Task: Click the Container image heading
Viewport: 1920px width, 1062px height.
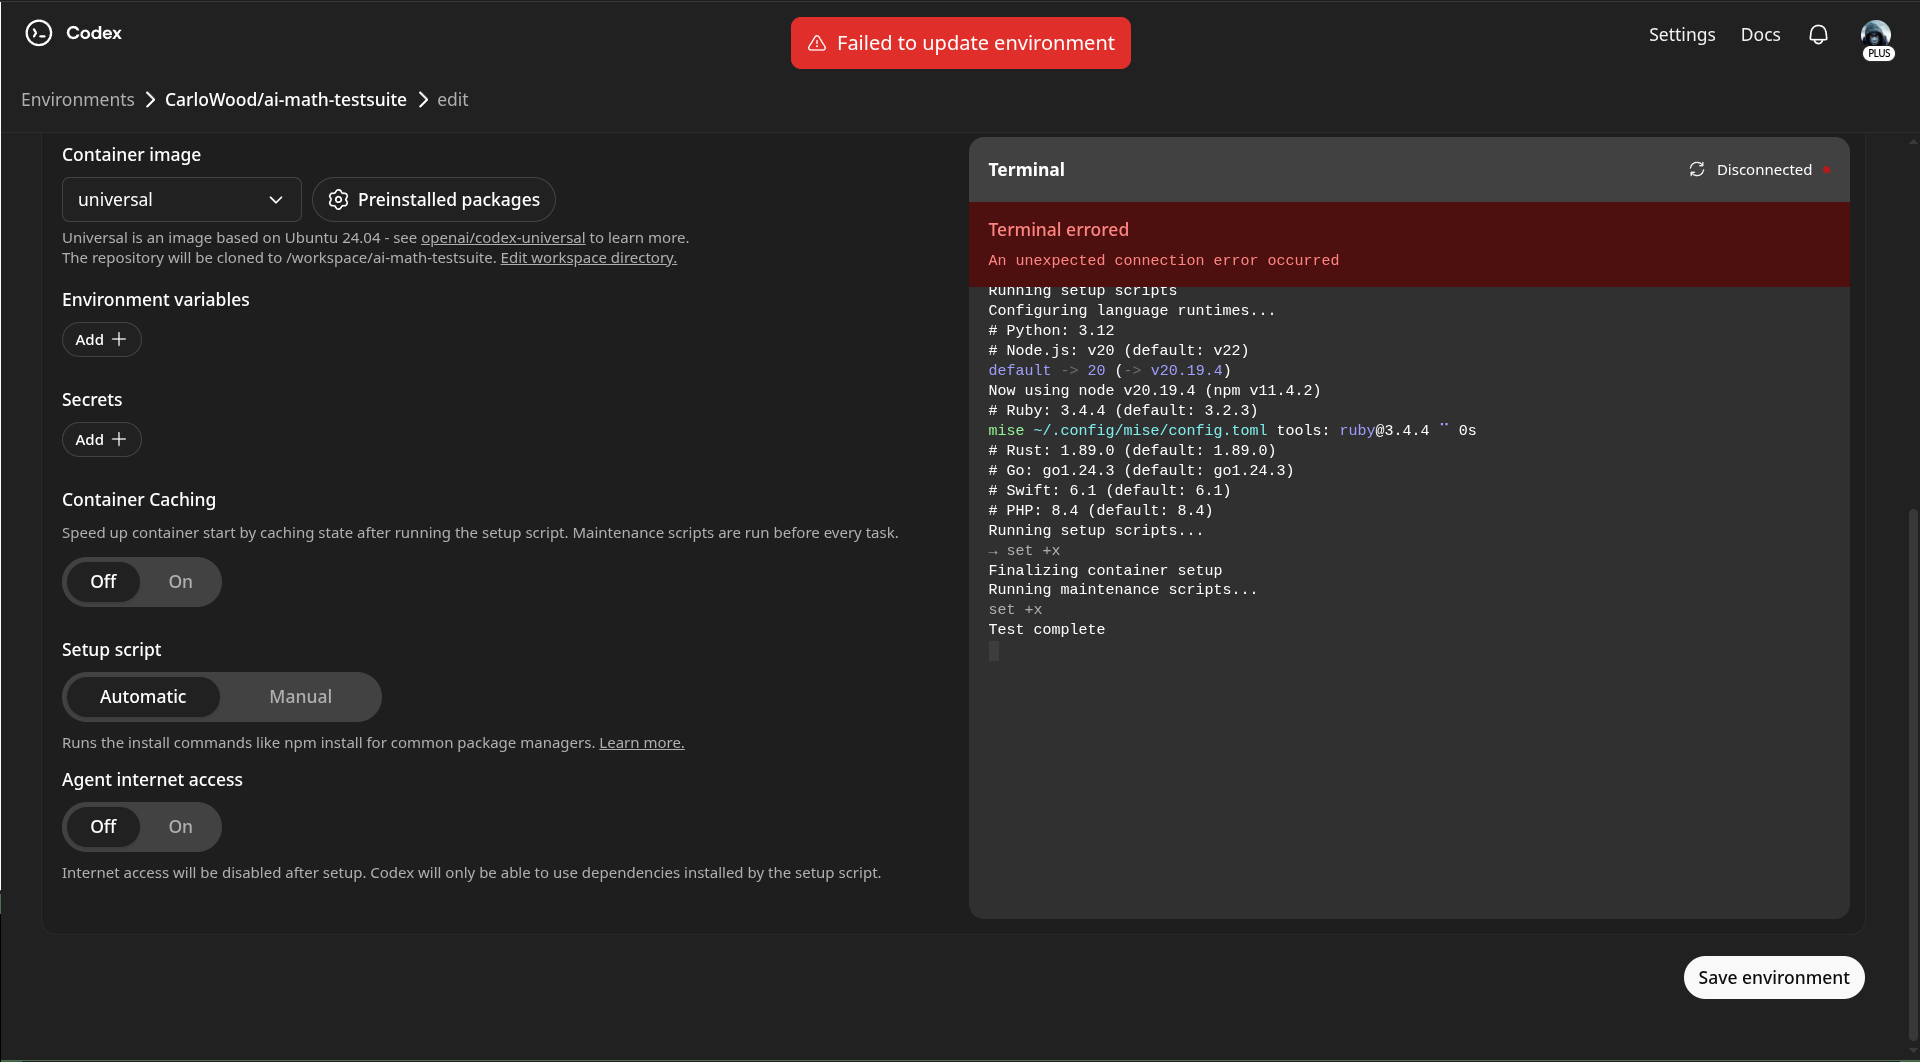Action: point(131,155)
